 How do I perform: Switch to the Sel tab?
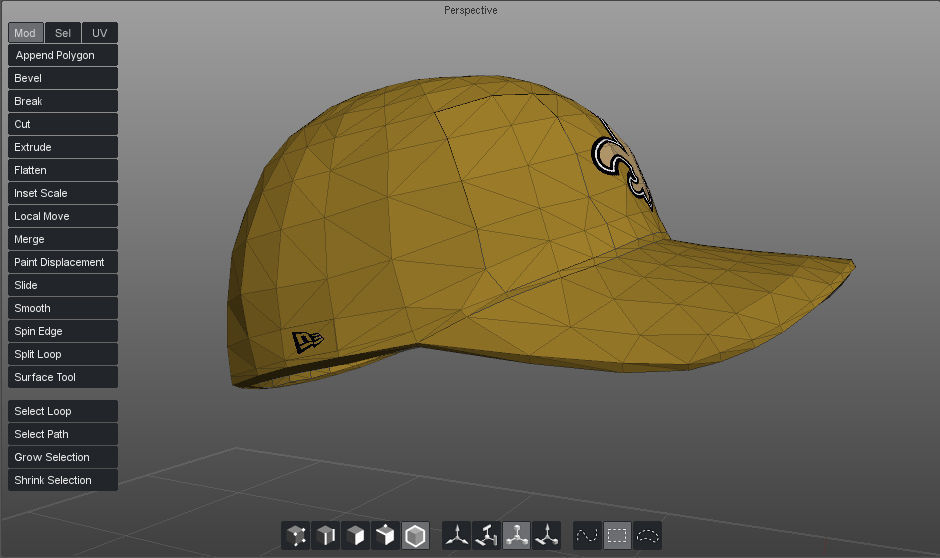pyautogui.click(x=63, y=33)
